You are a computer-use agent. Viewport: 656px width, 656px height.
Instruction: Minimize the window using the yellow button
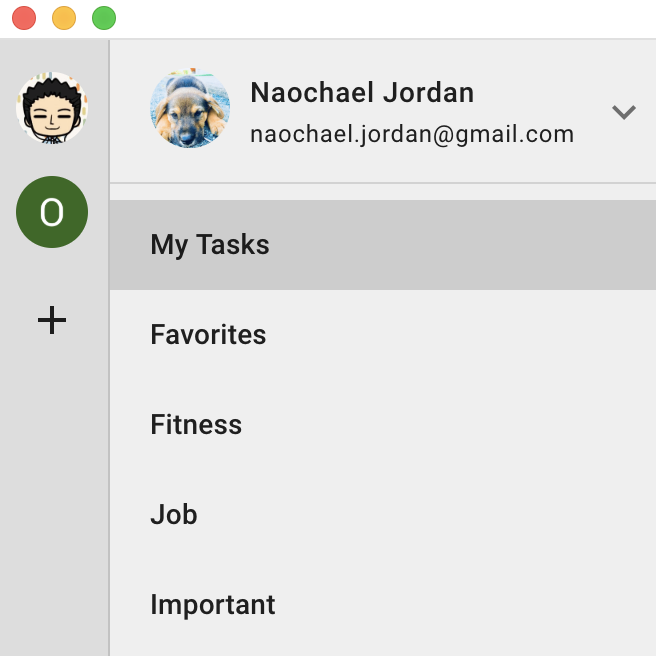[64, 18]
